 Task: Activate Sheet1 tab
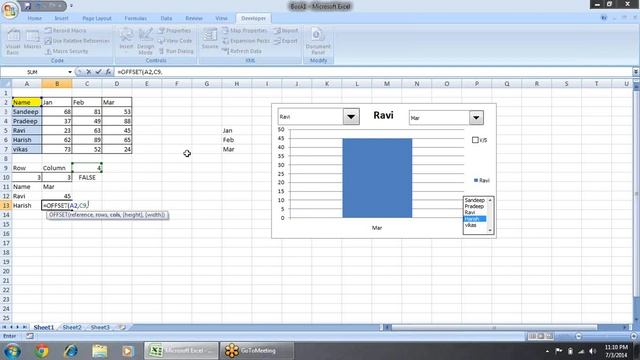click(44, 327)
